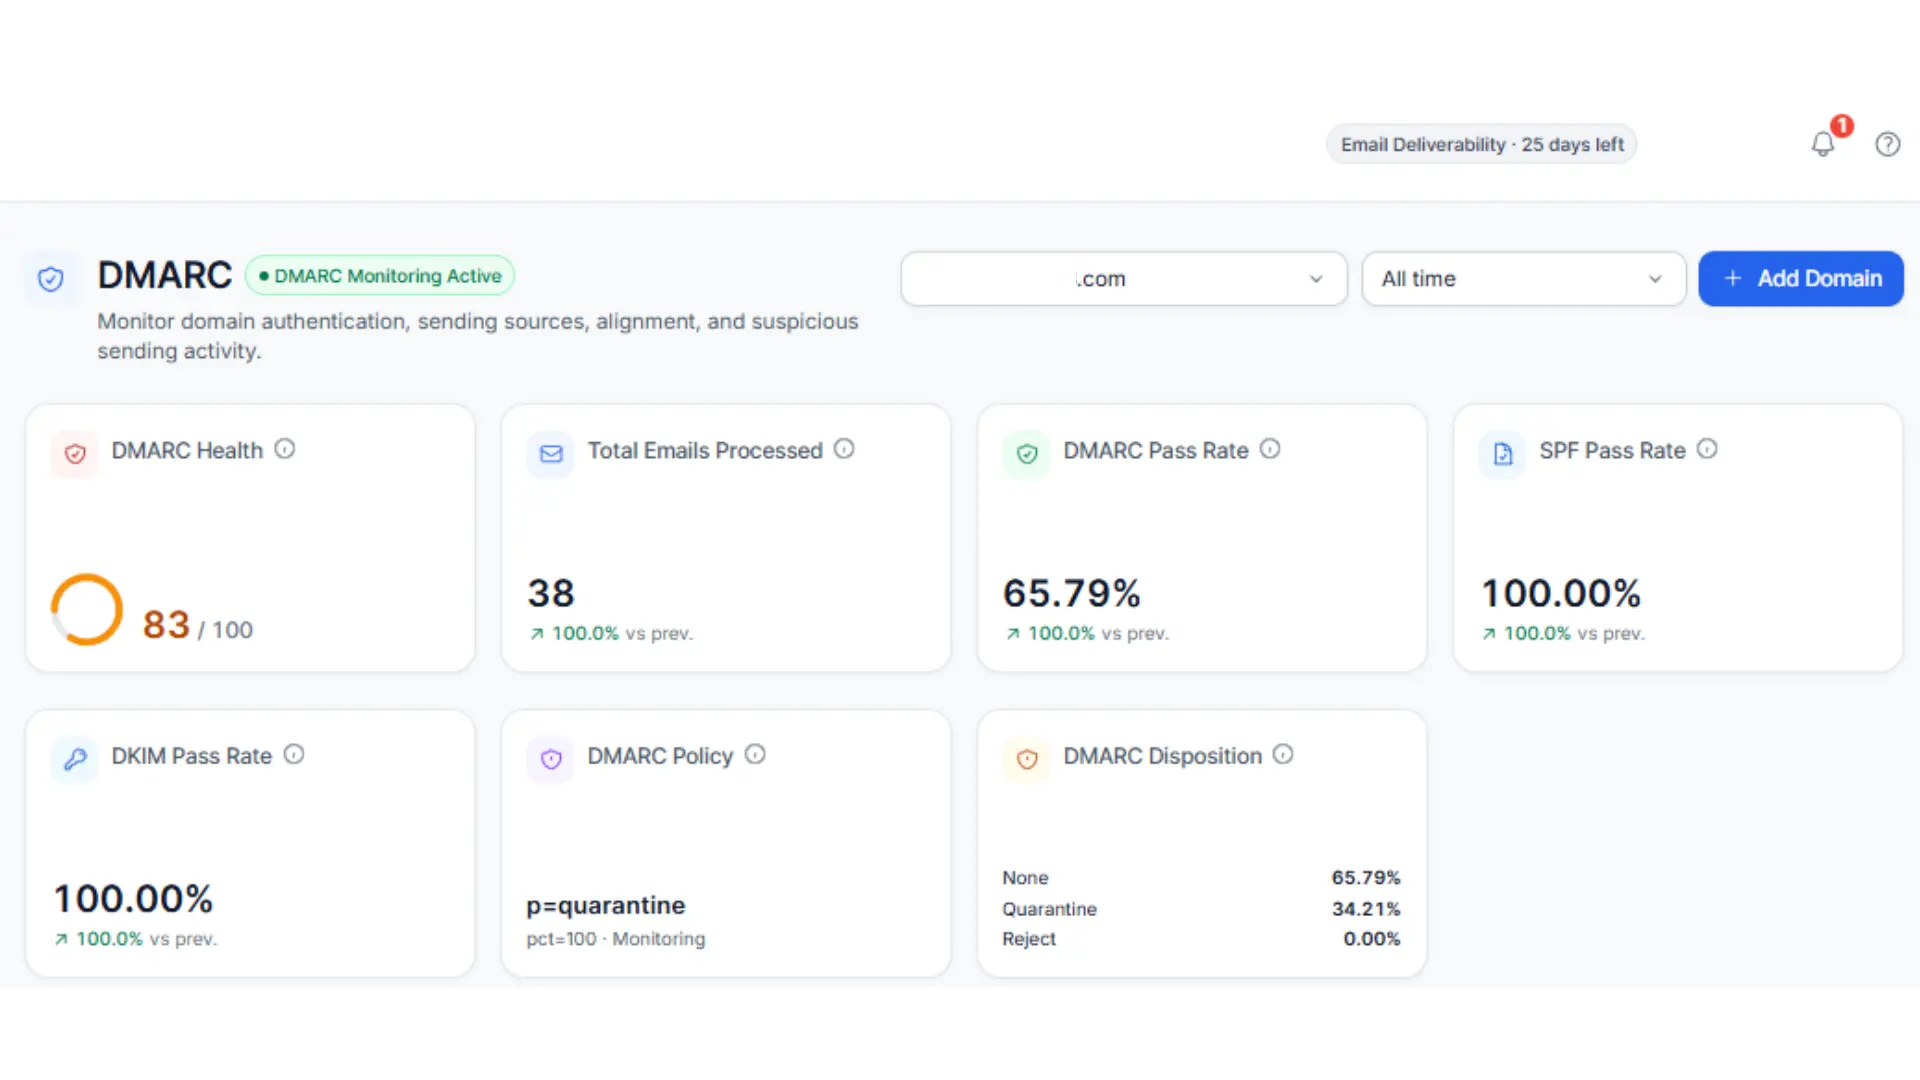Click the DMARC Disposition orange shield icon
This screenshot has height=1080, width=1920.
(1027, 759)
